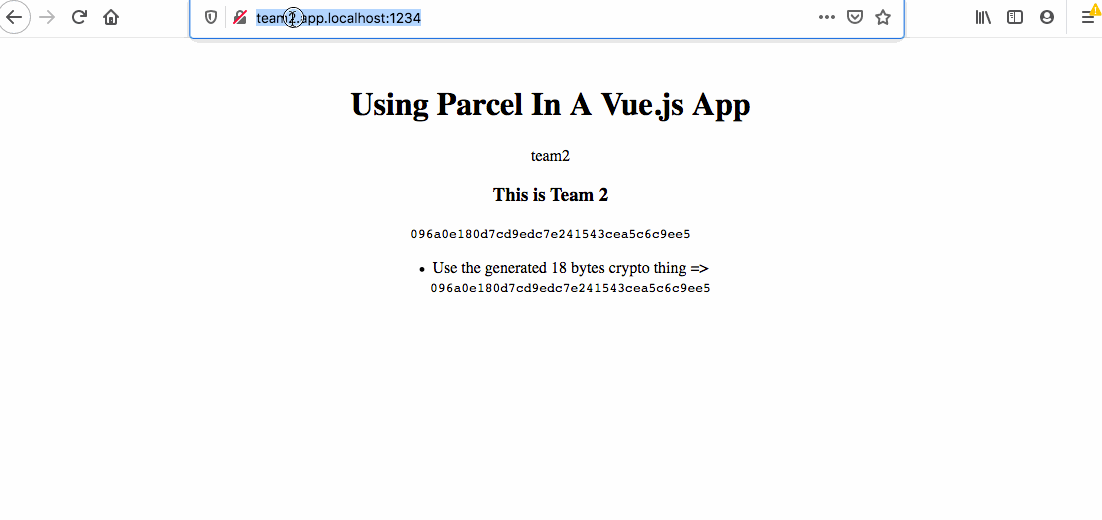Open the Library bookmarks and history icon

983,18
